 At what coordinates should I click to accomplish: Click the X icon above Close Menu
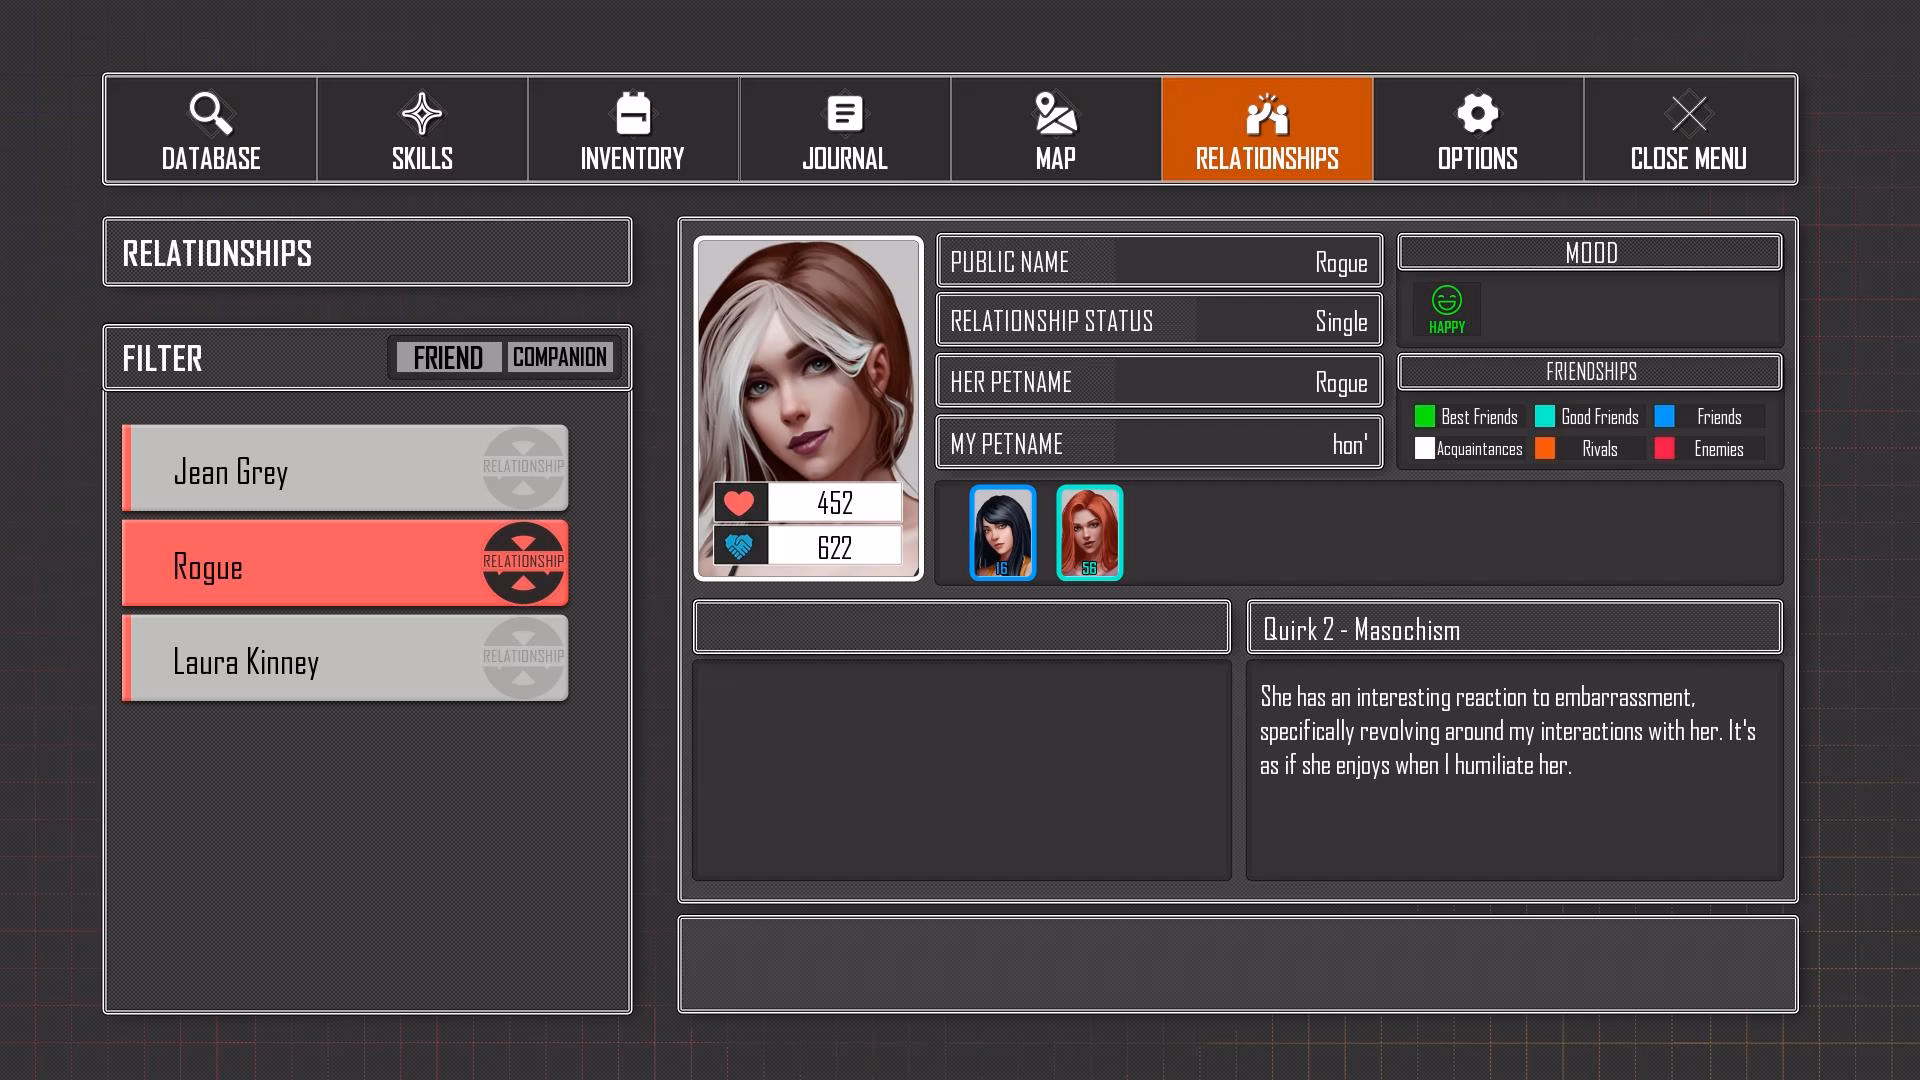click(1689, 113)
